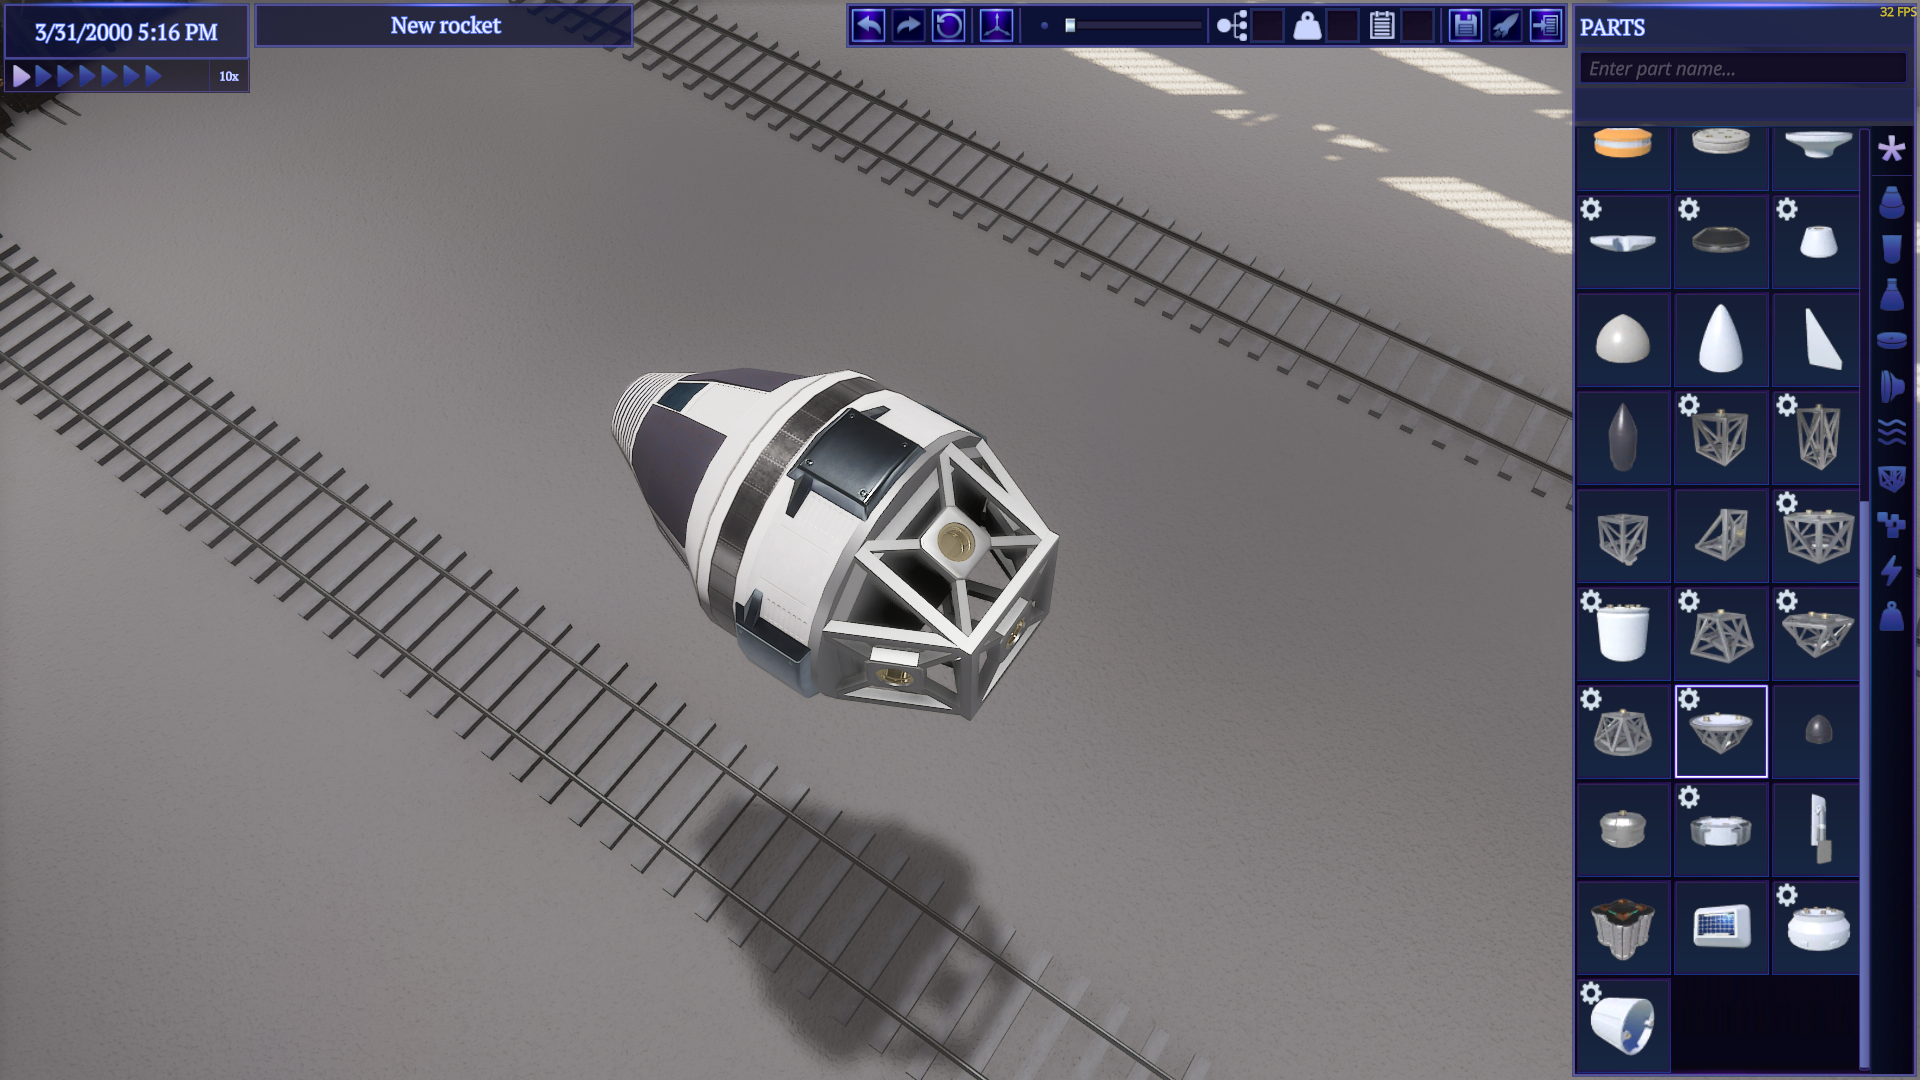Click the redo arrow in the top toolbar
This screenshot has width=1920, height=1080.
pos(908,26)
